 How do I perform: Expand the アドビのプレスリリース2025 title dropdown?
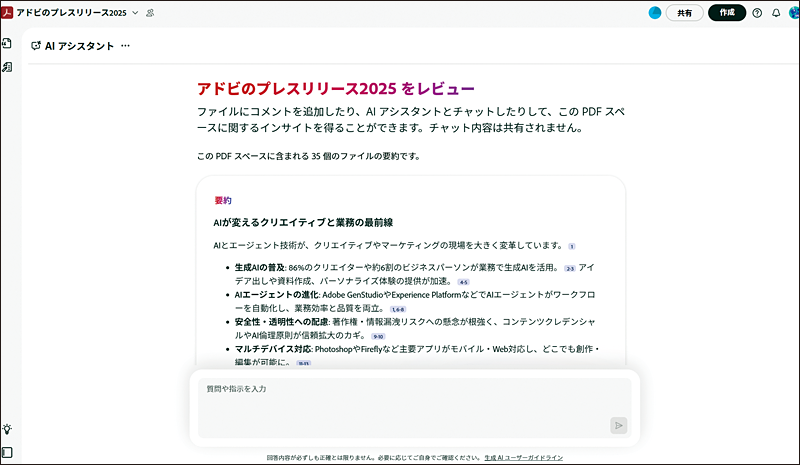tap(135, 13)
